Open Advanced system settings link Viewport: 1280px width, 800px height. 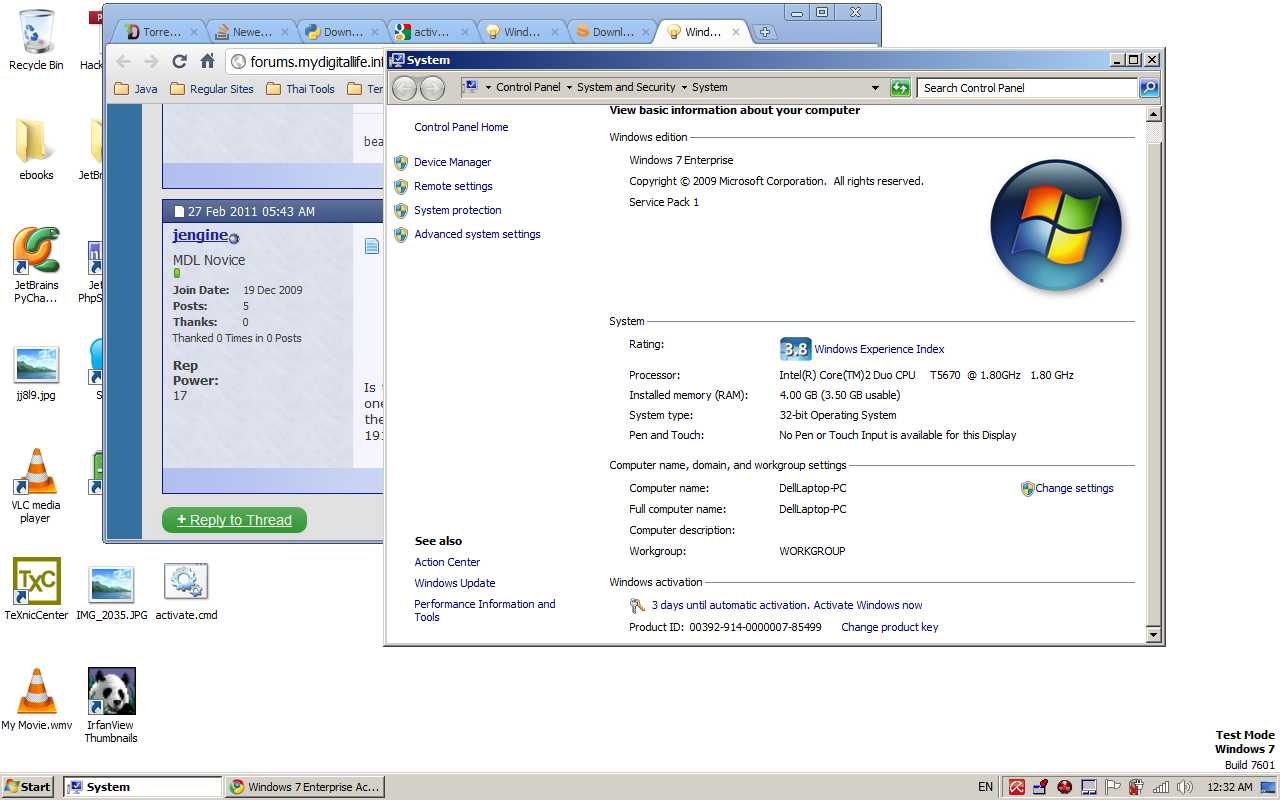[x=477, y=234]
